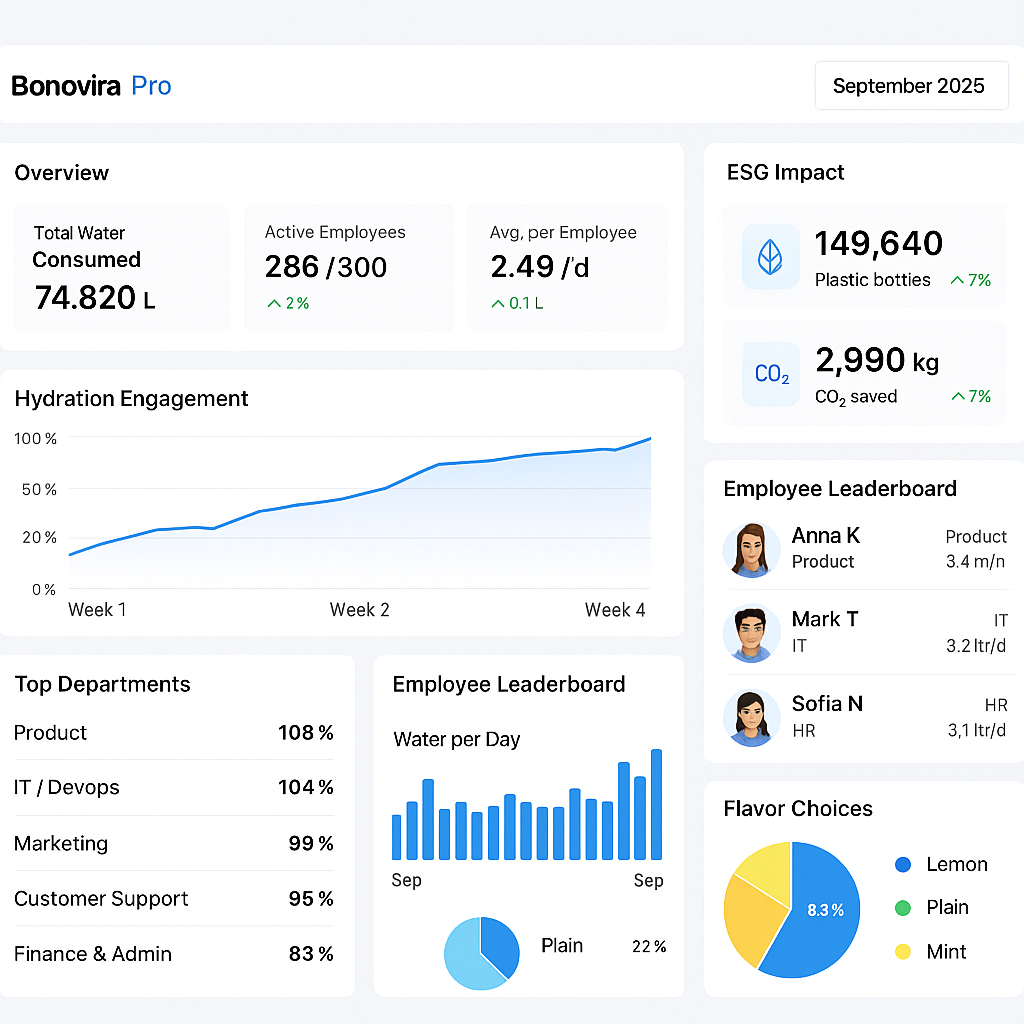1024x1024 pixels.
Task: Click Anna K's profile avatar
Action: (x=751, y=549)
